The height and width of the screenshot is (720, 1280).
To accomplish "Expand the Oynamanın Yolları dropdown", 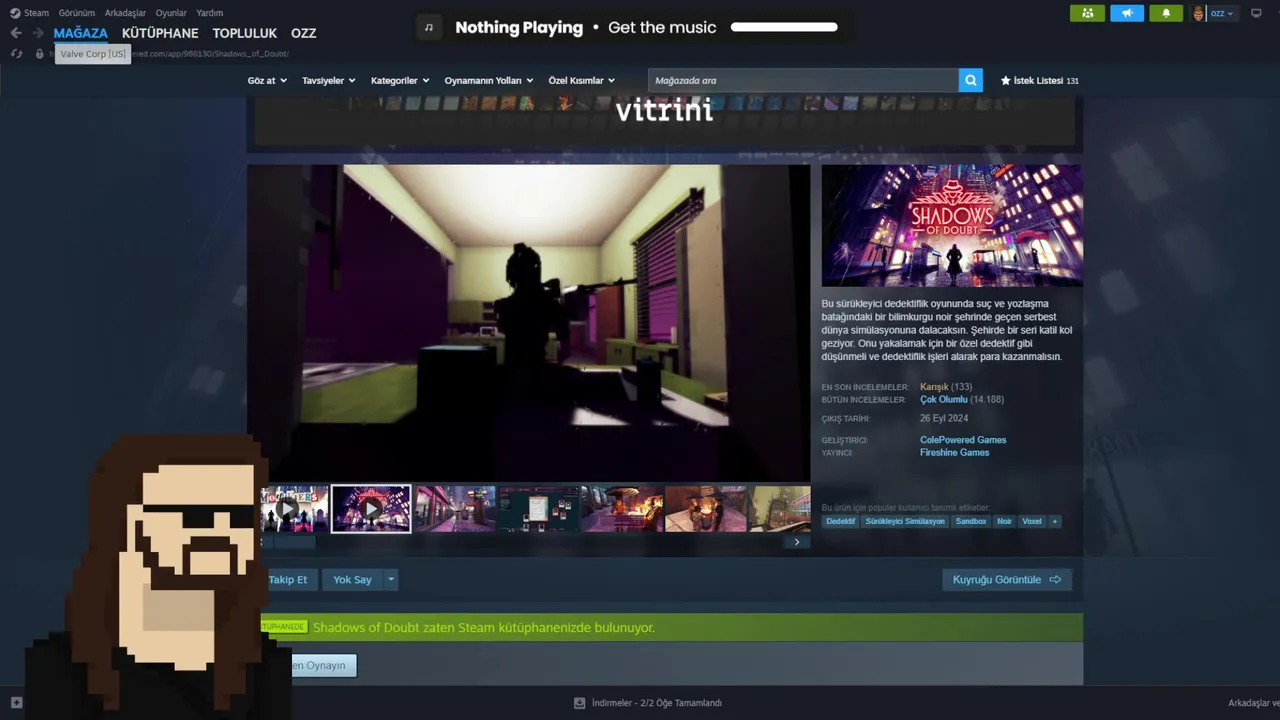I will click(488, 80).
